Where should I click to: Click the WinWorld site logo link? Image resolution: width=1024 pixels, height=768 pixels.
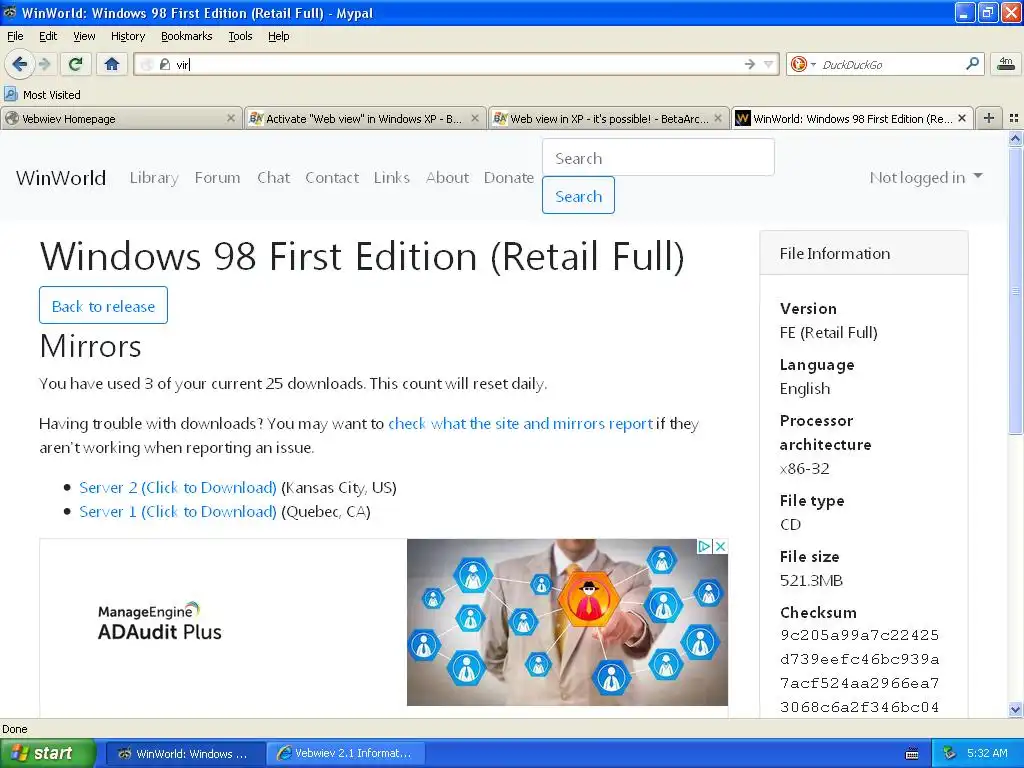click(61, 178)
